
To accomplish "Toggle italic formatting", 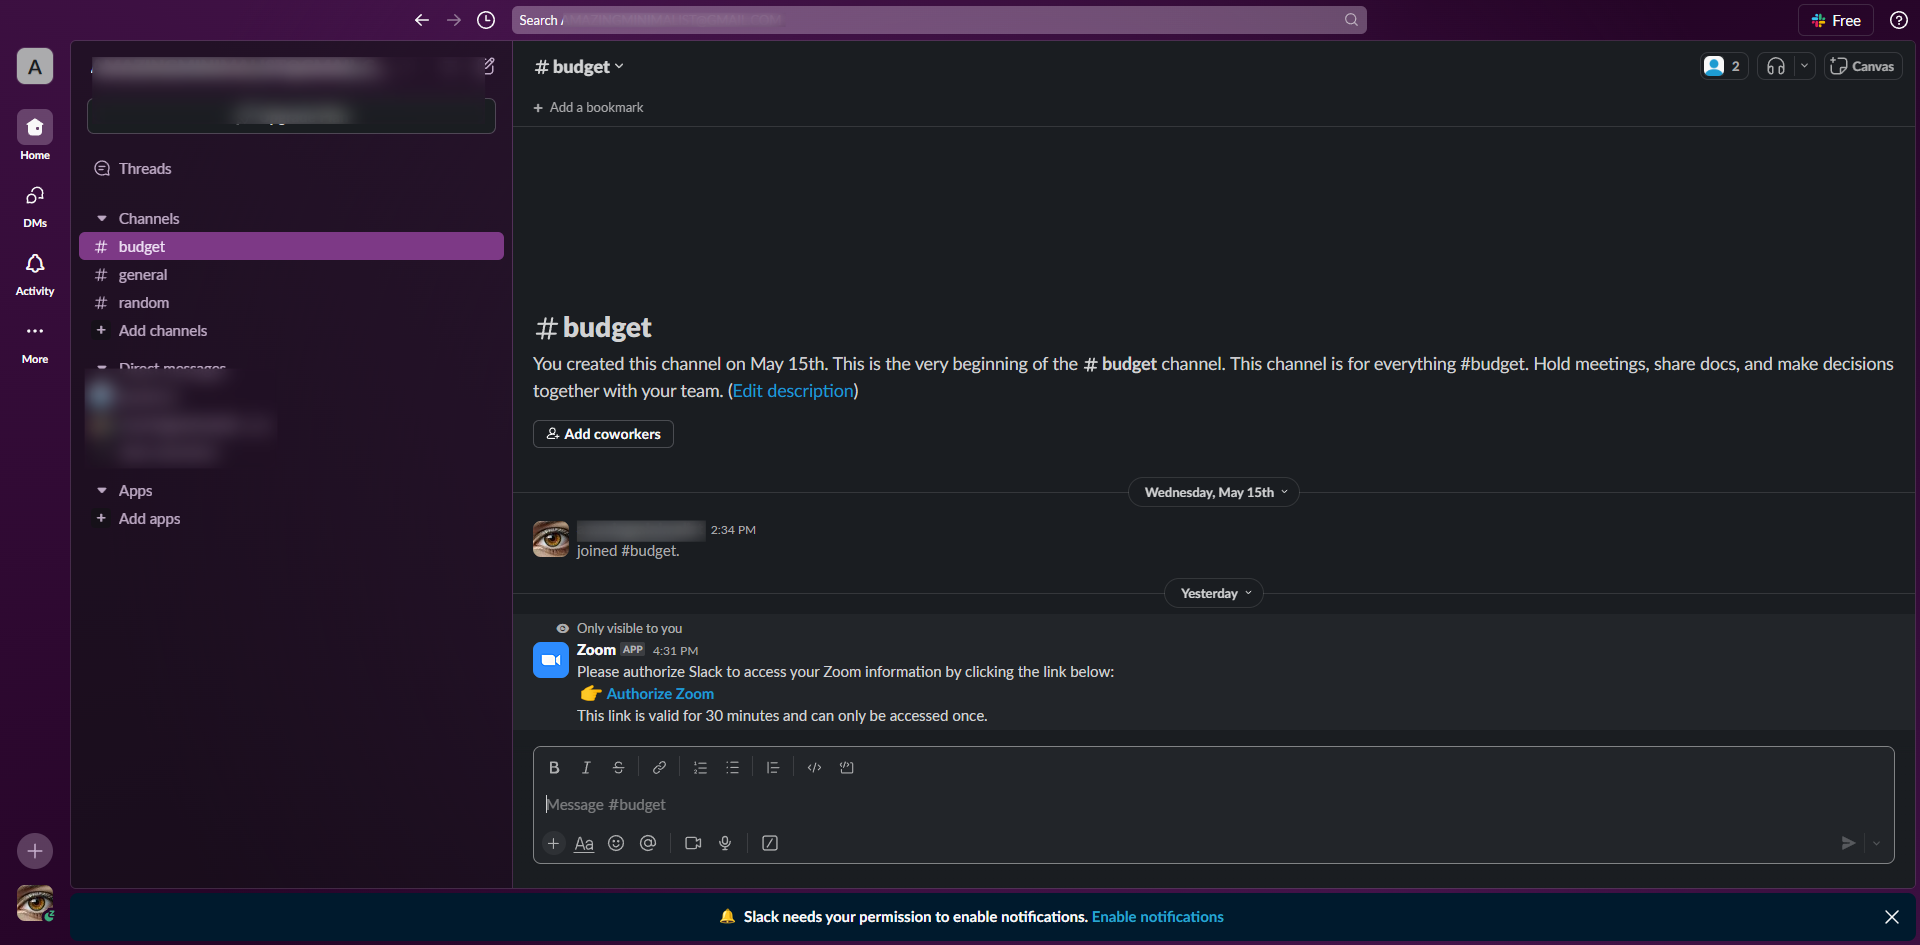I will click(586, 767).
